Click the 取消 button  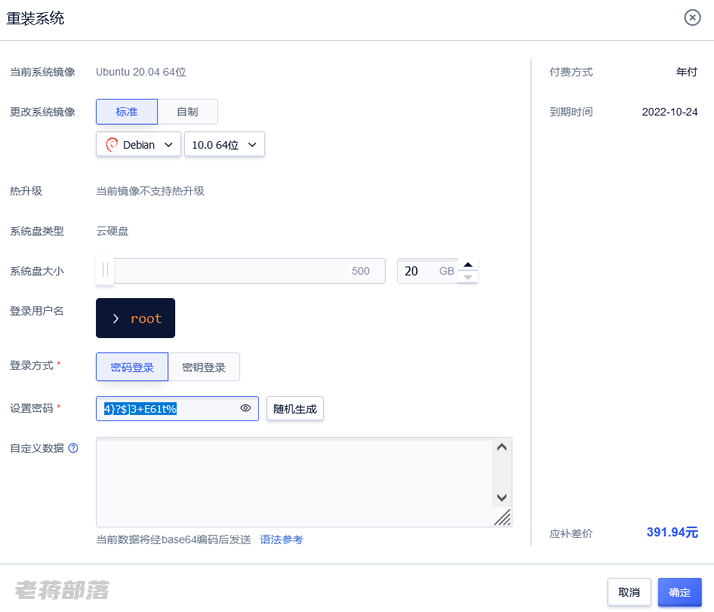pos(629,592)
